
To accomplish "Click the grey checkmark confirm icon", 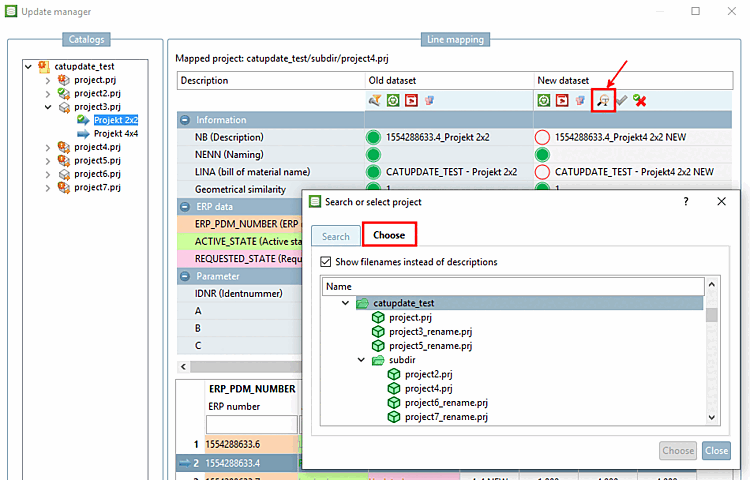I will [621, 100].
